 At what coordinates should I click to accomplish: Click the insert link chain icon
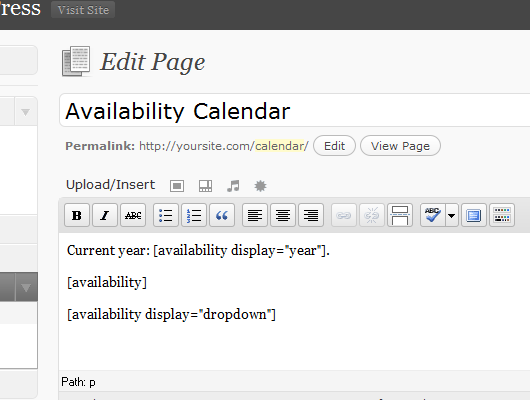pos(344,215)
